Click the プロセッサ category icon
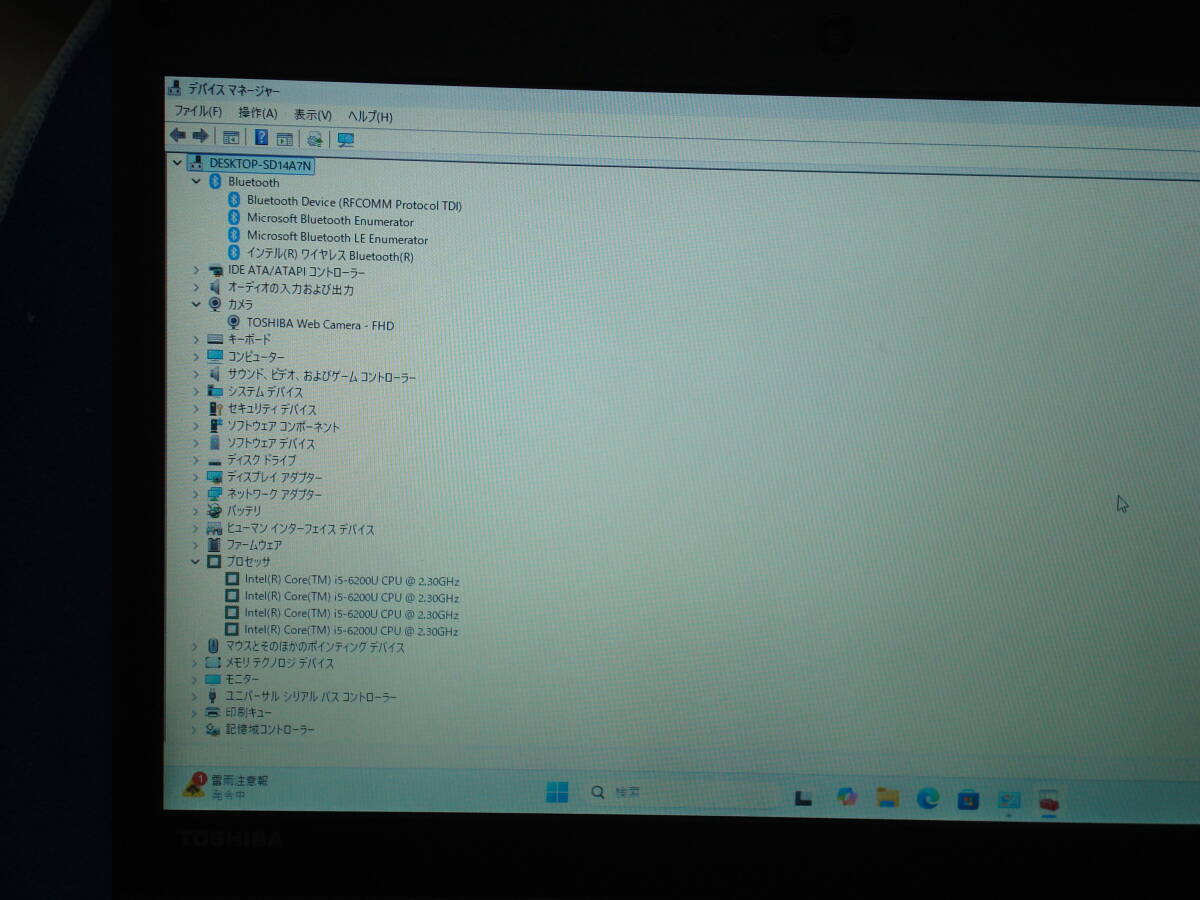 [x=213, y=561]
